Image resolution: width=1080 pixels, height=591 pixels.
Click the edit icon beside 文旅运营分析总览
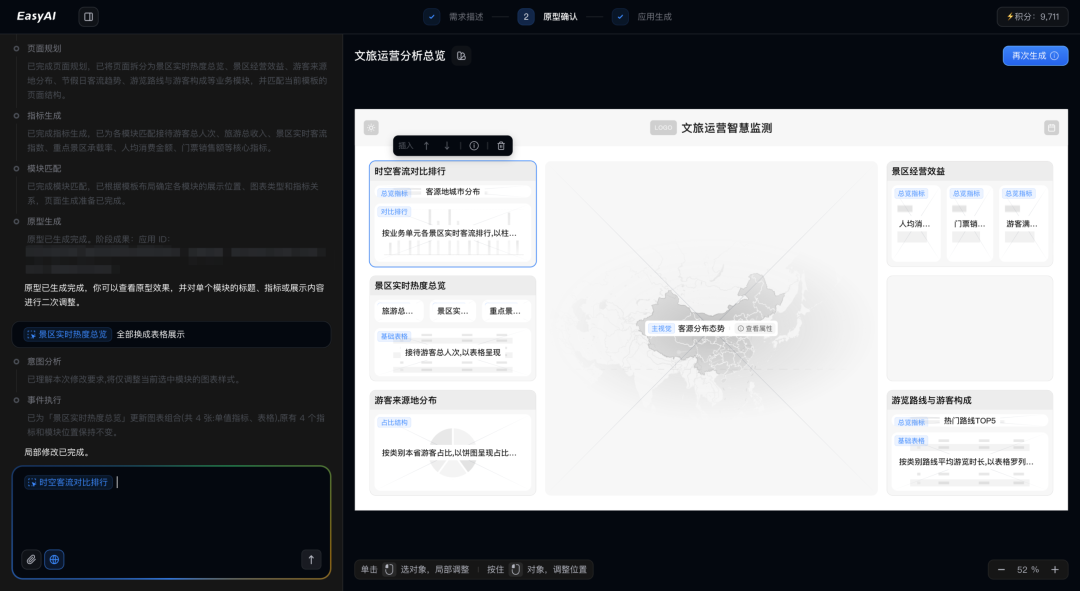[461, 56]
